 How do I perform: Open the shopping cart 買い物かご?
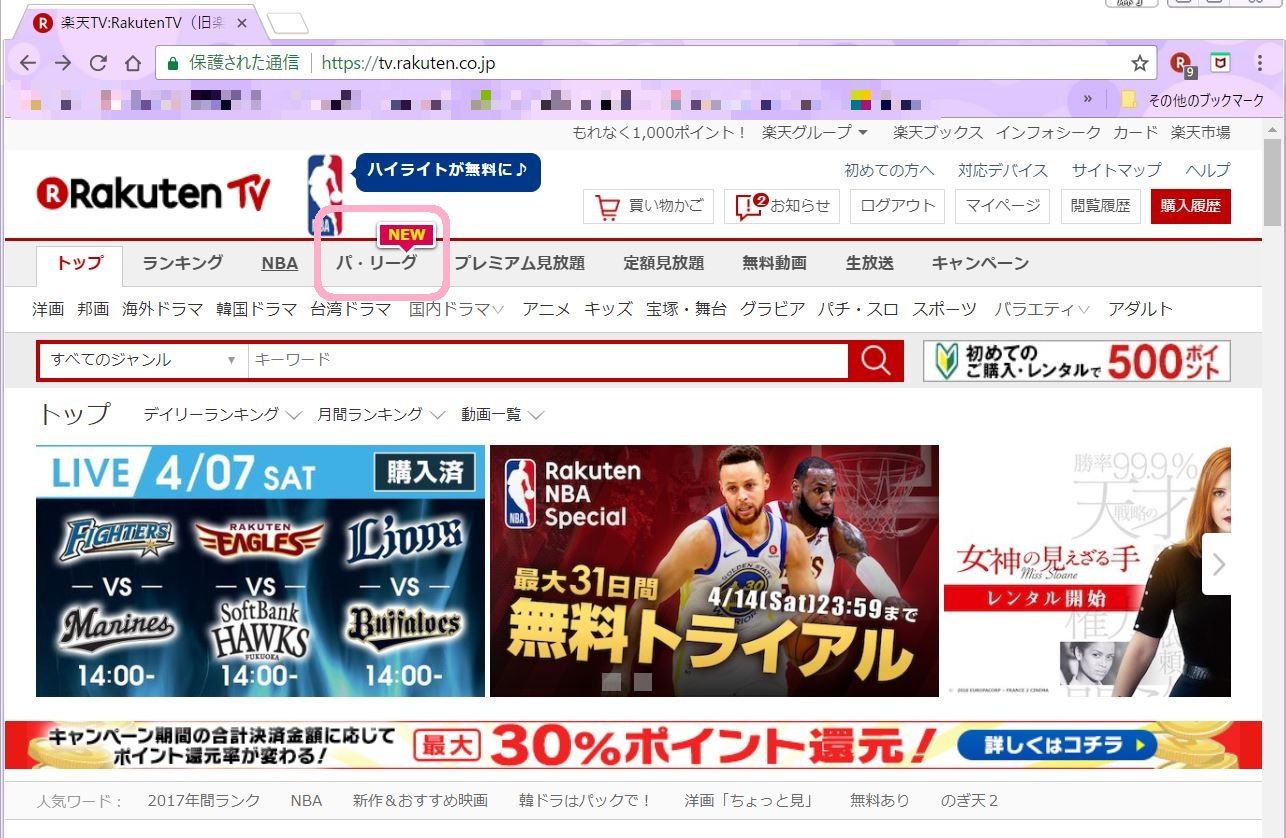click(649, 206)
